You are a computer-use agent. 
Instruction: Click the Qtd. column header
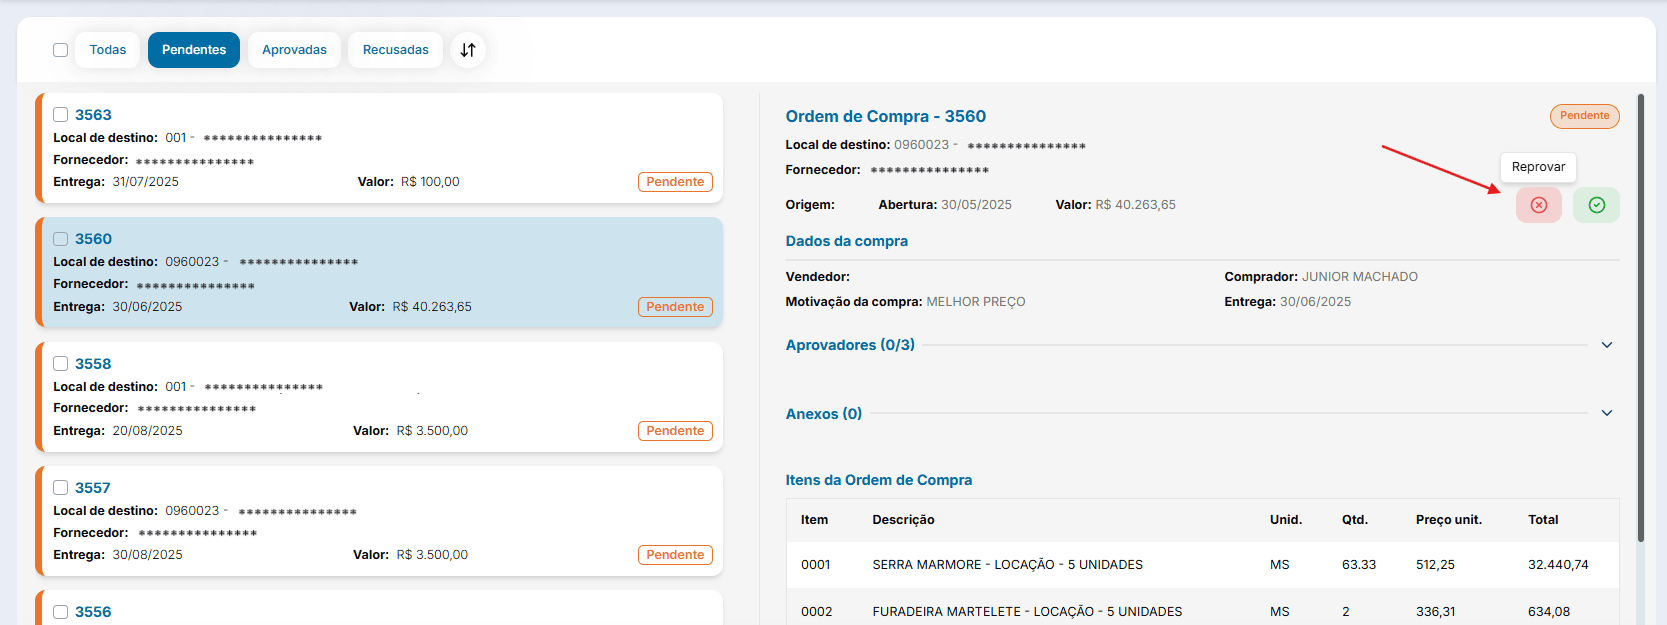(1355, 520)
